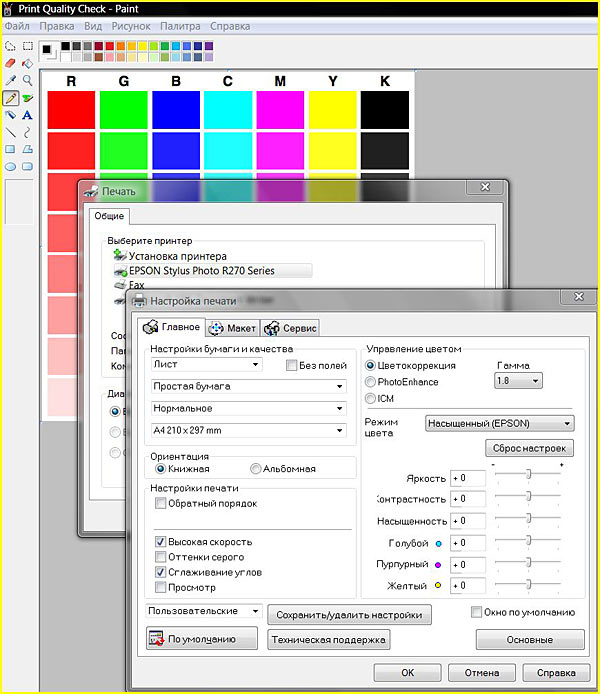Pick the black swatch in Paint palette
Viewport: 600px width, 694px height.
tap(65, 46)
